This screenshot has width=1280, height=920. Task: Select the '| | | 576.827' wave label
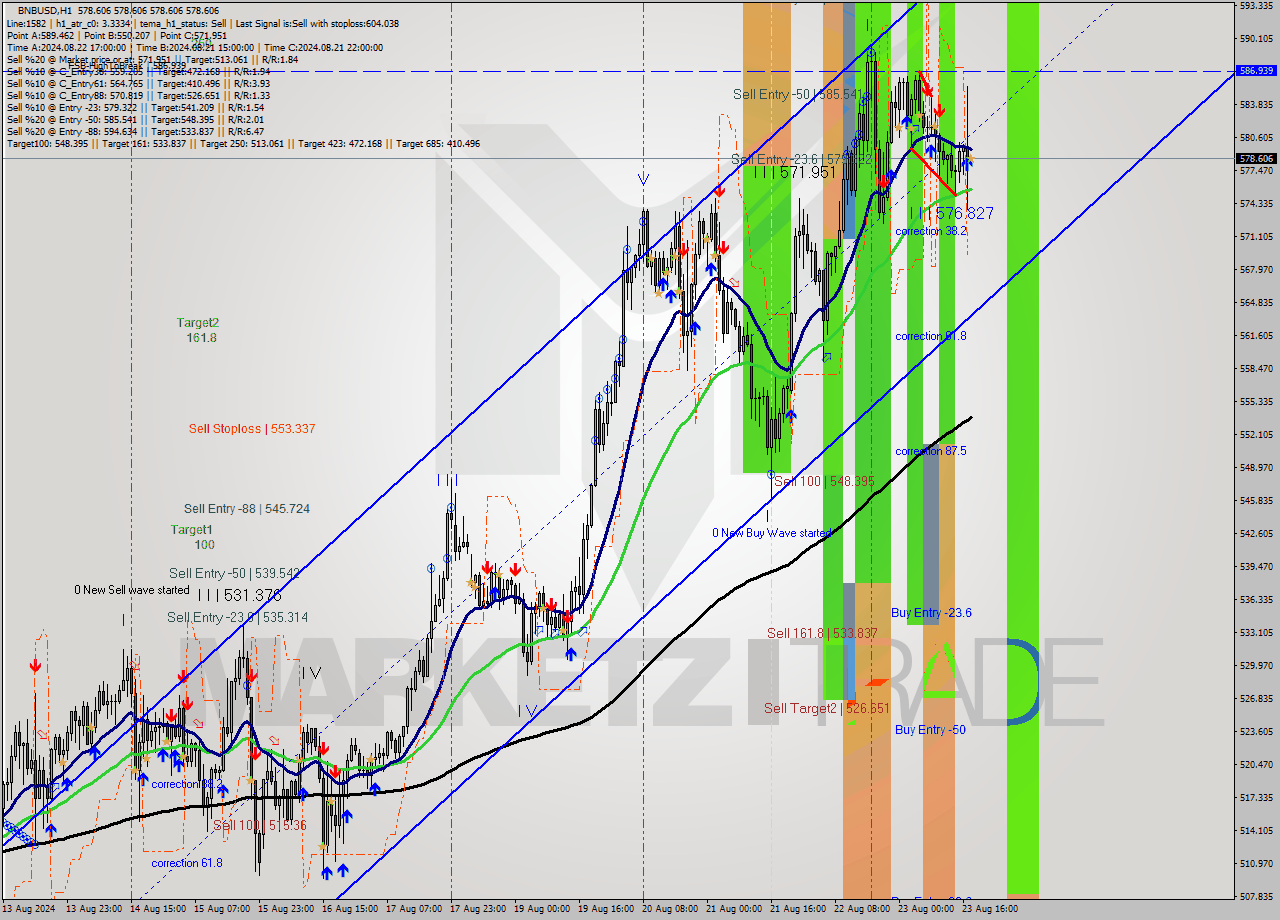[952, 213]
